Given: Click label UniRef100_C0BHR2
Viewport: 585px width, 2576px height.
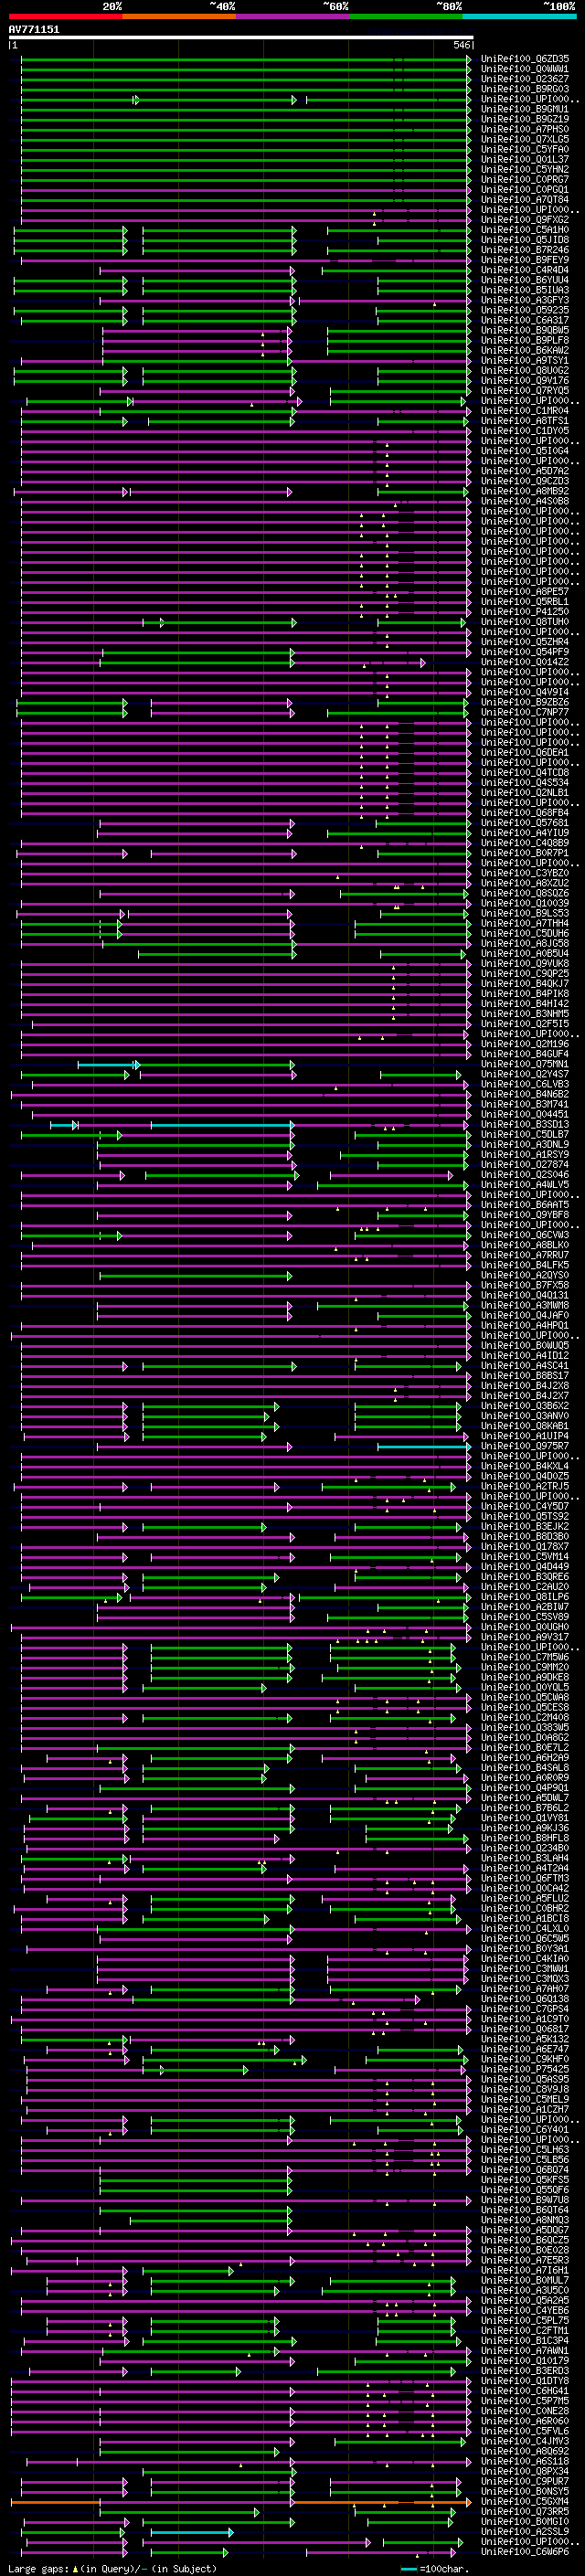Looking at the screenshot, I should tap(525, 1908).
